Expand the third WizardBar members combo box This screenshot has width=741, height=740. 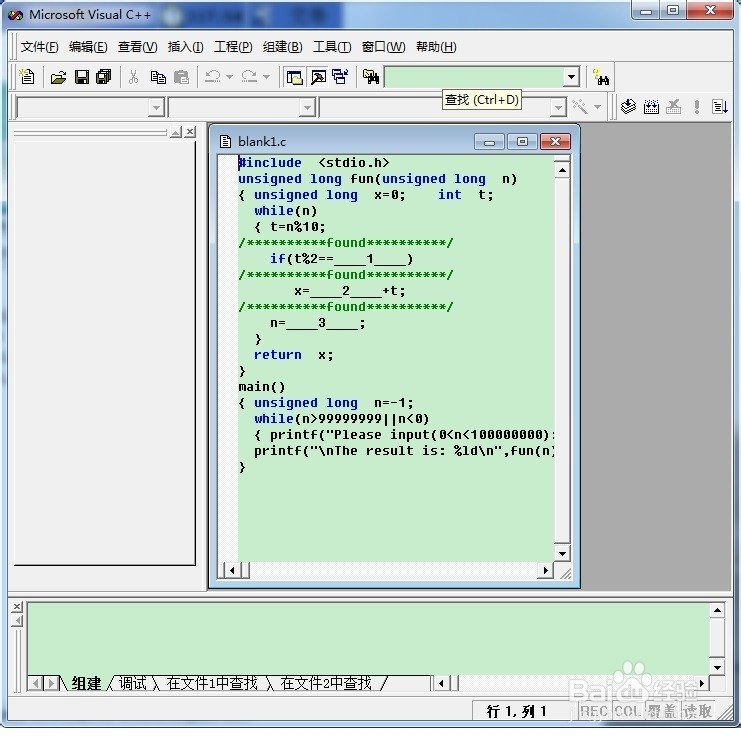[x=558, y=108]
